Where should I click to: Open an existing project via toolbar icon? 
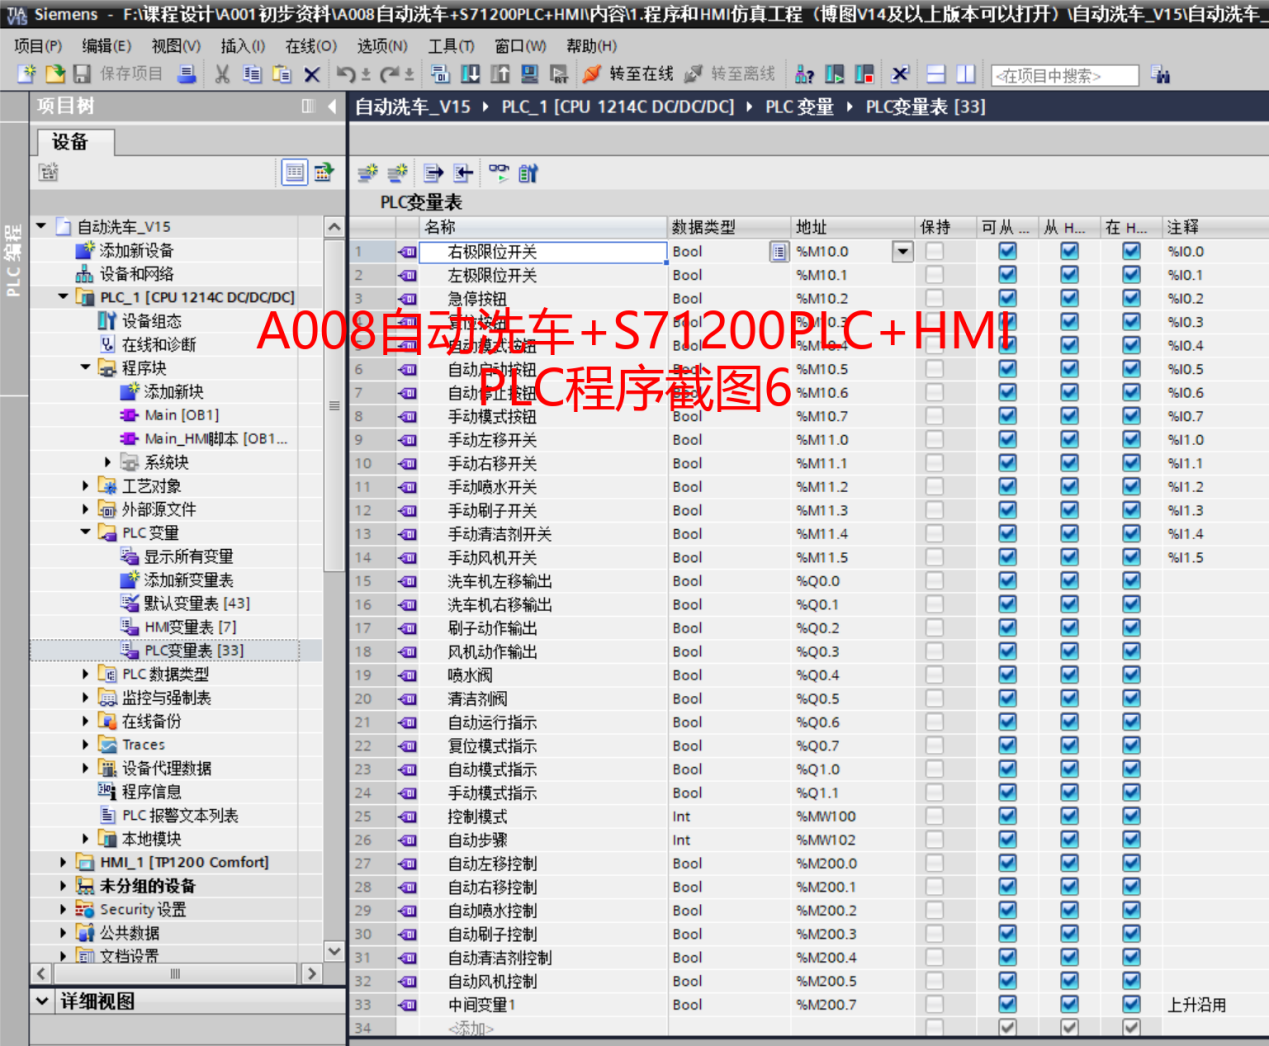click(x=55, y=74)
